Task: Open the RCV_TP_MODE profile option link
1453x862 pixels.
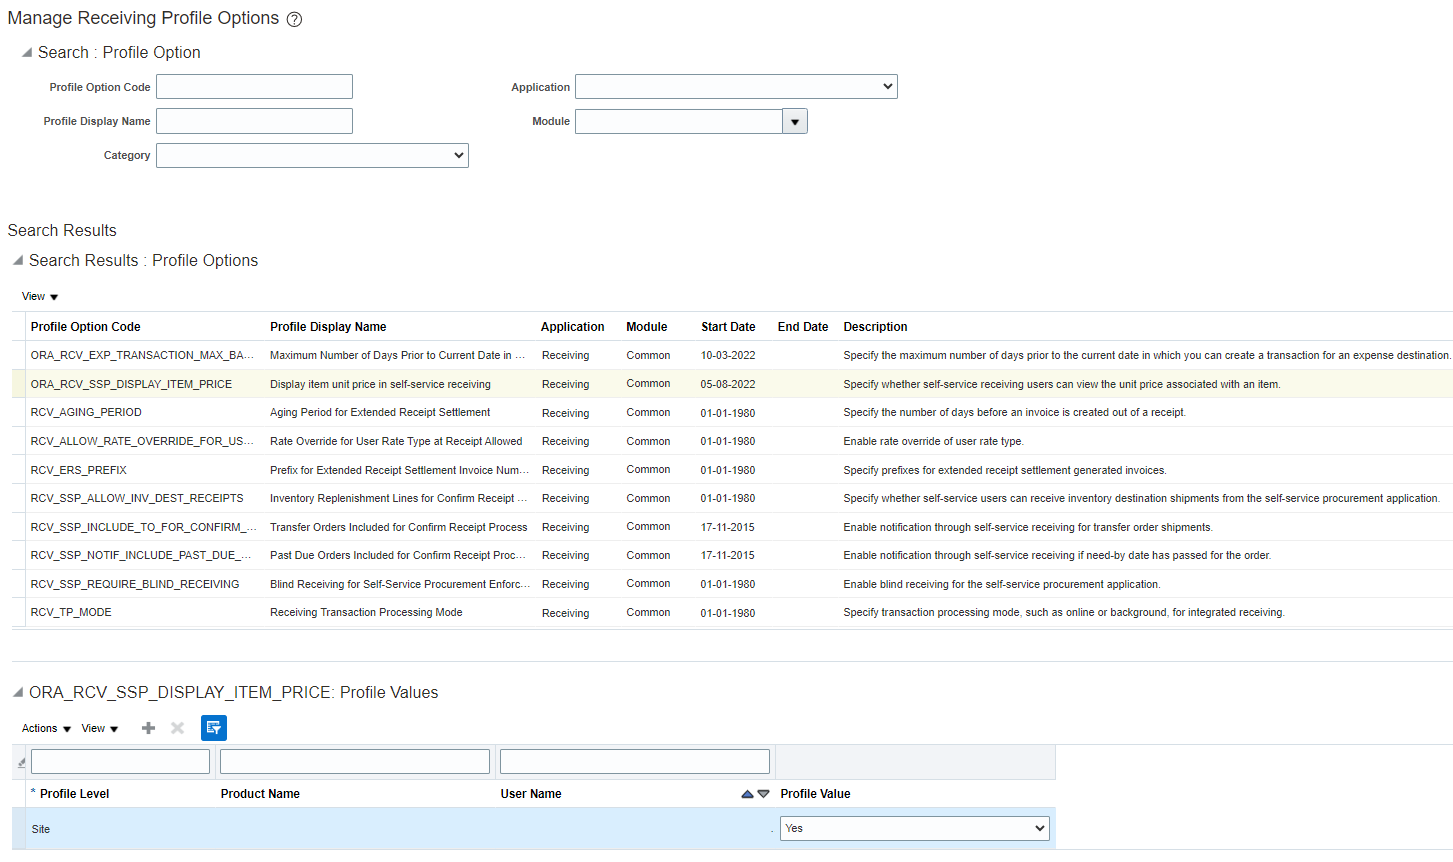Action: tap(70, 611)
